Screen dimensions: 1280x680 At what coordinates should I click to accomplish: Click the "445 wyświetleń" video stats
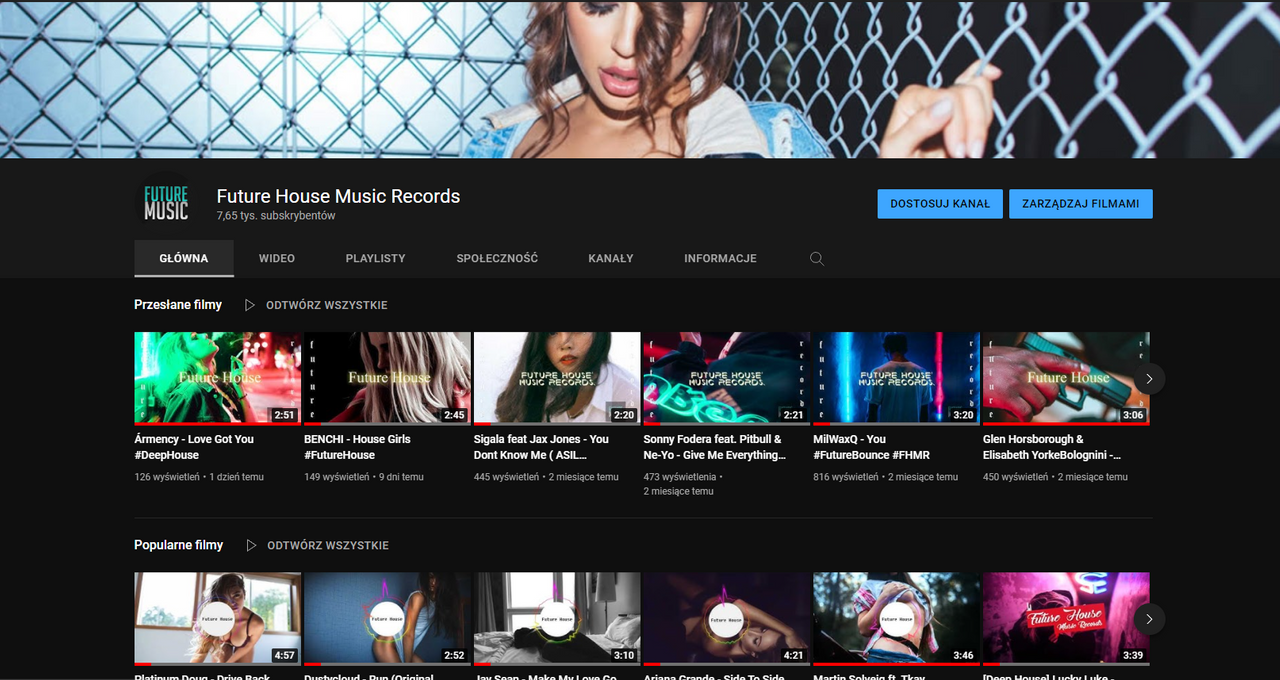tap(546, 477)
